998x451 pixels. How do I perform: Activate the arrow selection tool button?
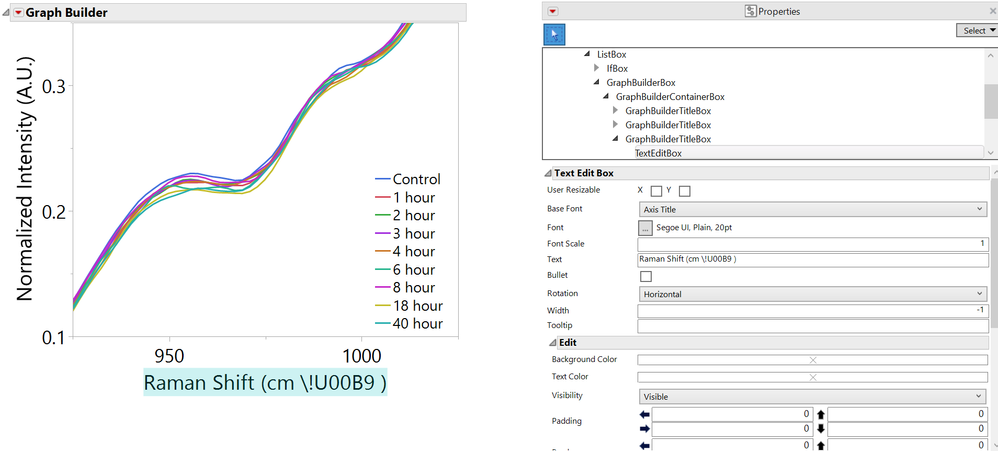pos(554,34)
